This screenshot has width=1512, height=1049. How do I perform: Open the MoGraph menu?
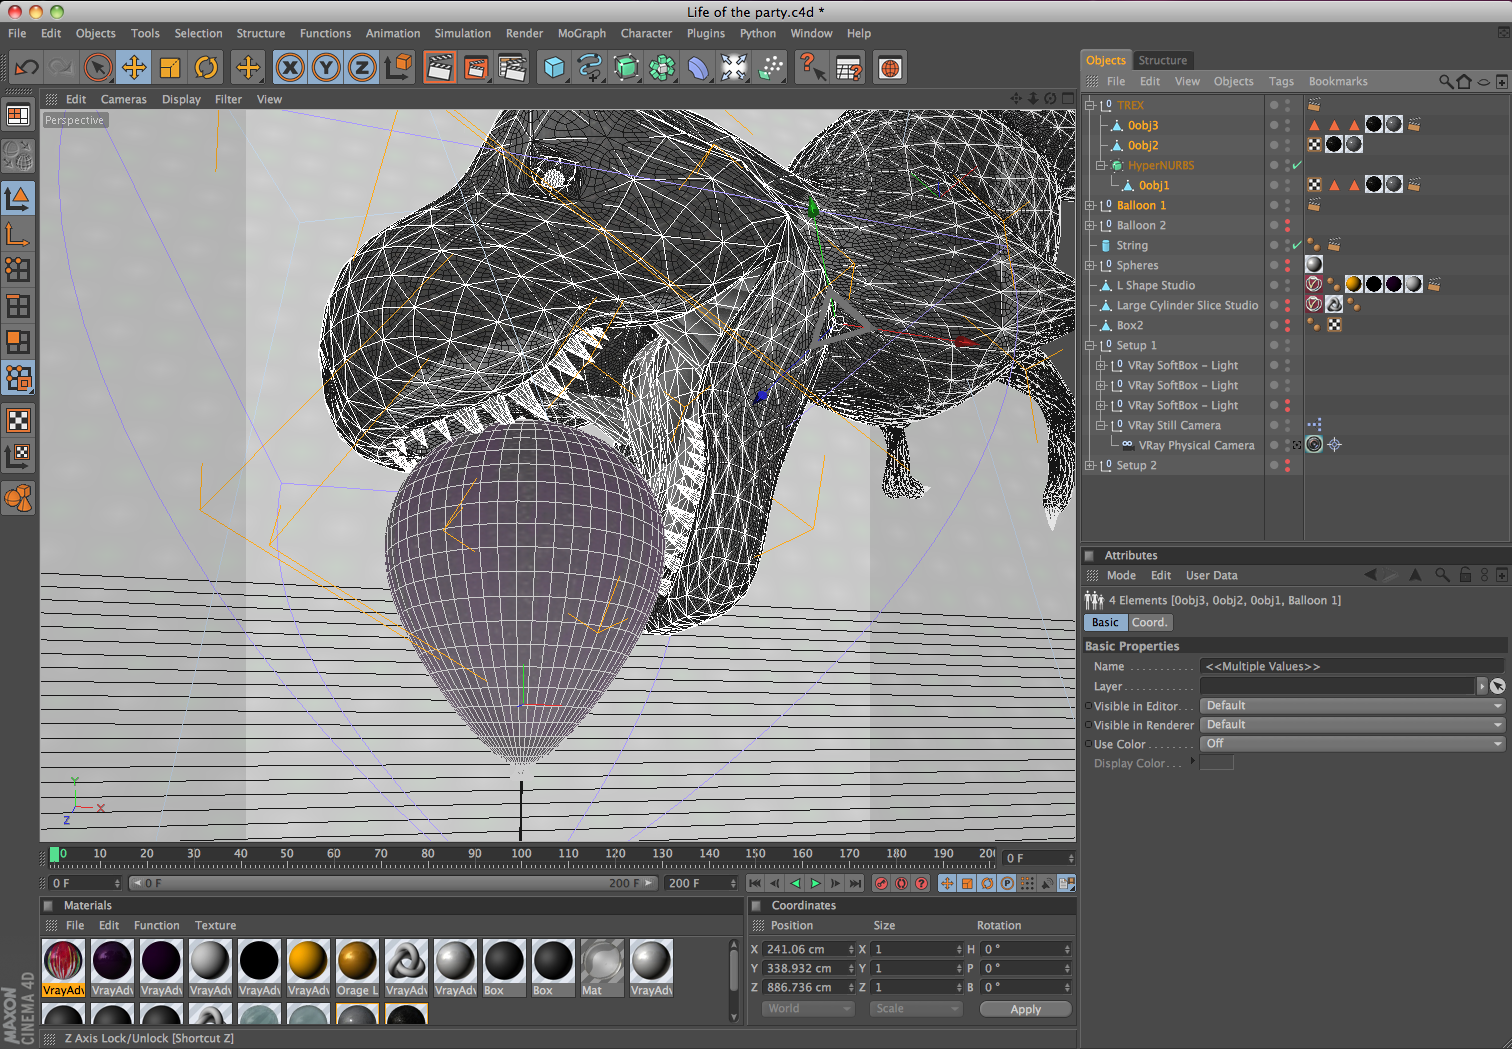coord(581,33)
